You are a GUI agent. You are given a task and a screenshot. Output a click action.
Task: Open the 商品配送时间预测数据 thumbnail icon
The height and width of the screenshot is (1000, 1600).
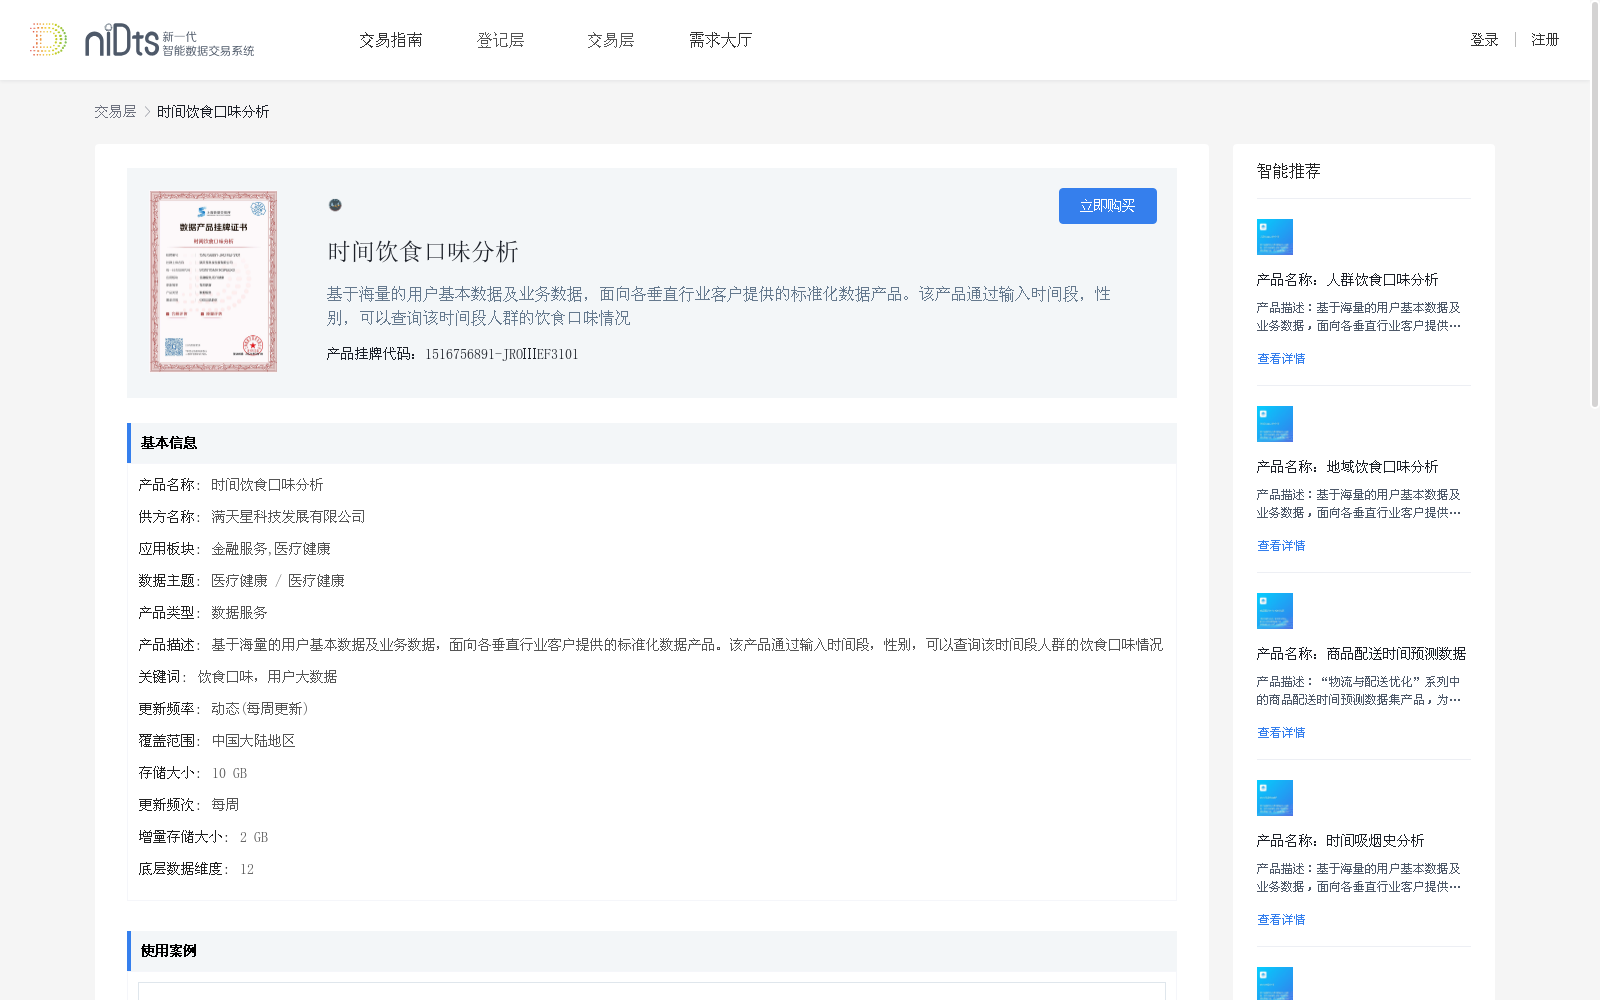pos(1275,611)
